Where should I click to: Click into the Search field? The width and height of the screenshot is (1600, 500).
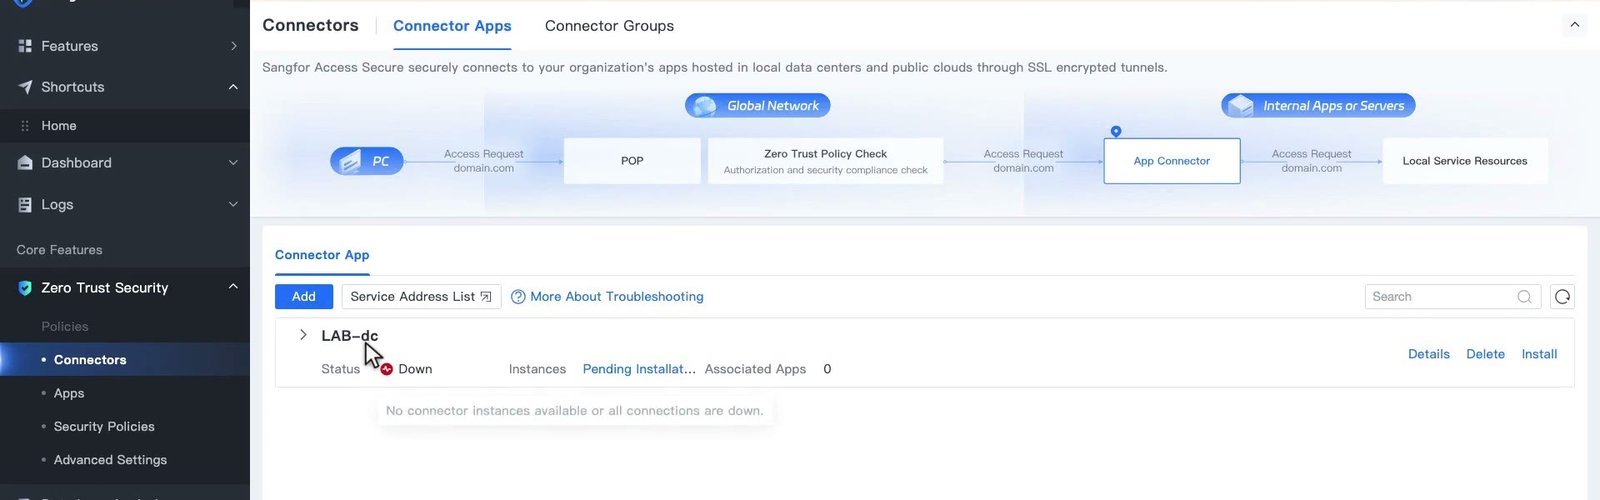[1452, 297]
